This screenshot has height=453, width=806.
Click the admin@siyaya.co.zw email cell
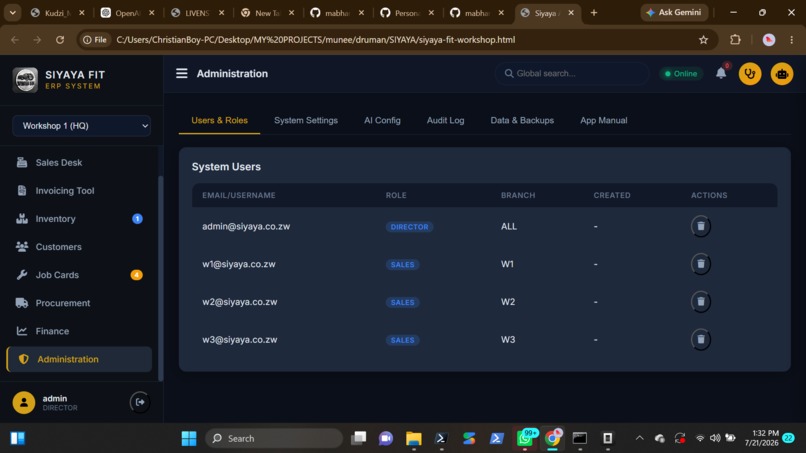click(246, 226)
